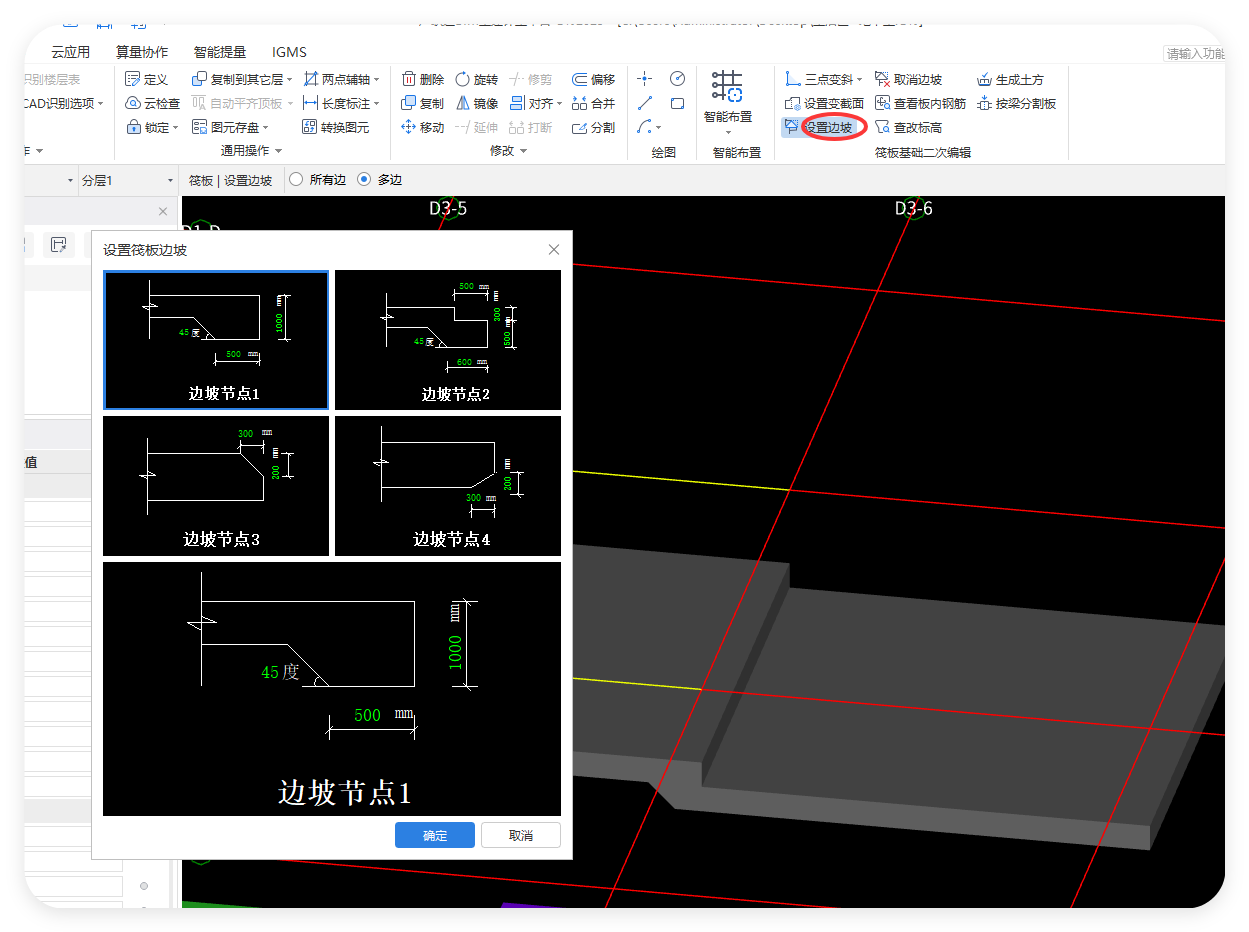Open the 对齐 align dropdown

tap(560, 104)
